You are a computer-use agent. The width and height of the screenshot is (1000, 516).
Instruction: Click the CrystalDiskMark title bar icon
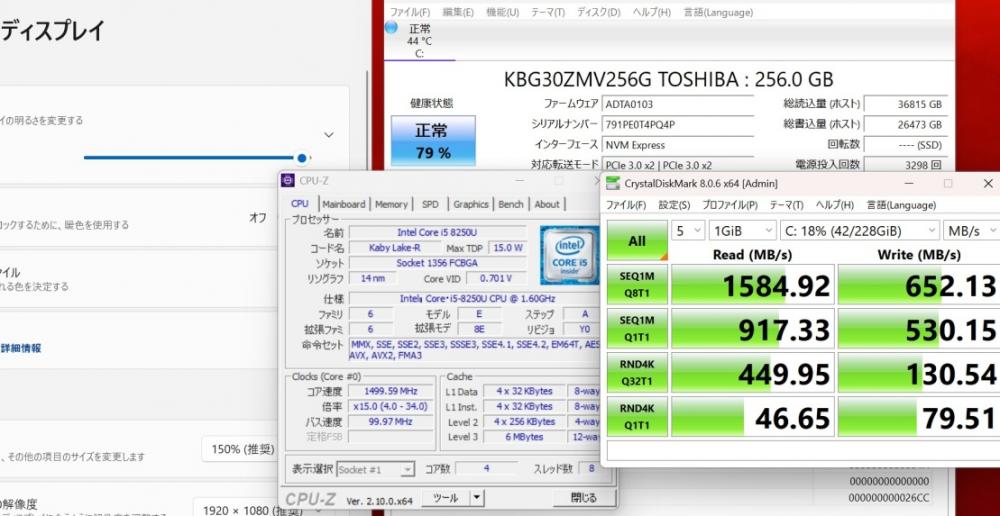tap(612, 184)
